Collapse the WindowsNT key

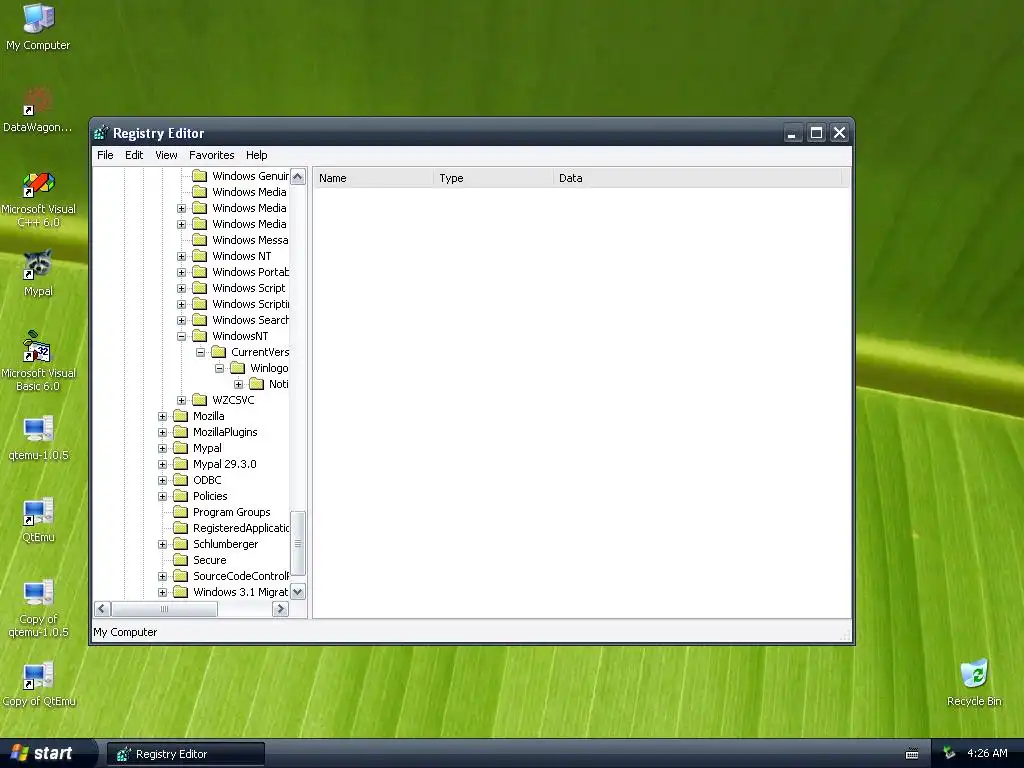pos(182,336)
